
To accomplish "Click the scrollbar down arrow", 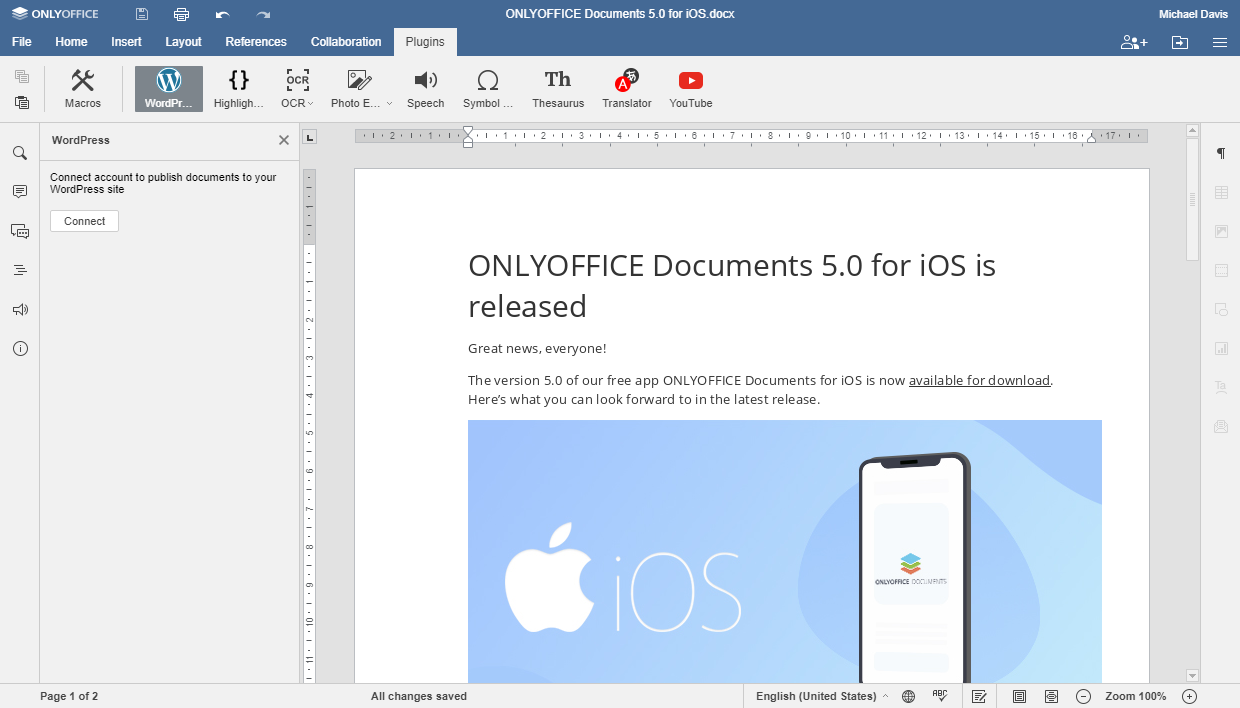I will (x=1192, y=676).
